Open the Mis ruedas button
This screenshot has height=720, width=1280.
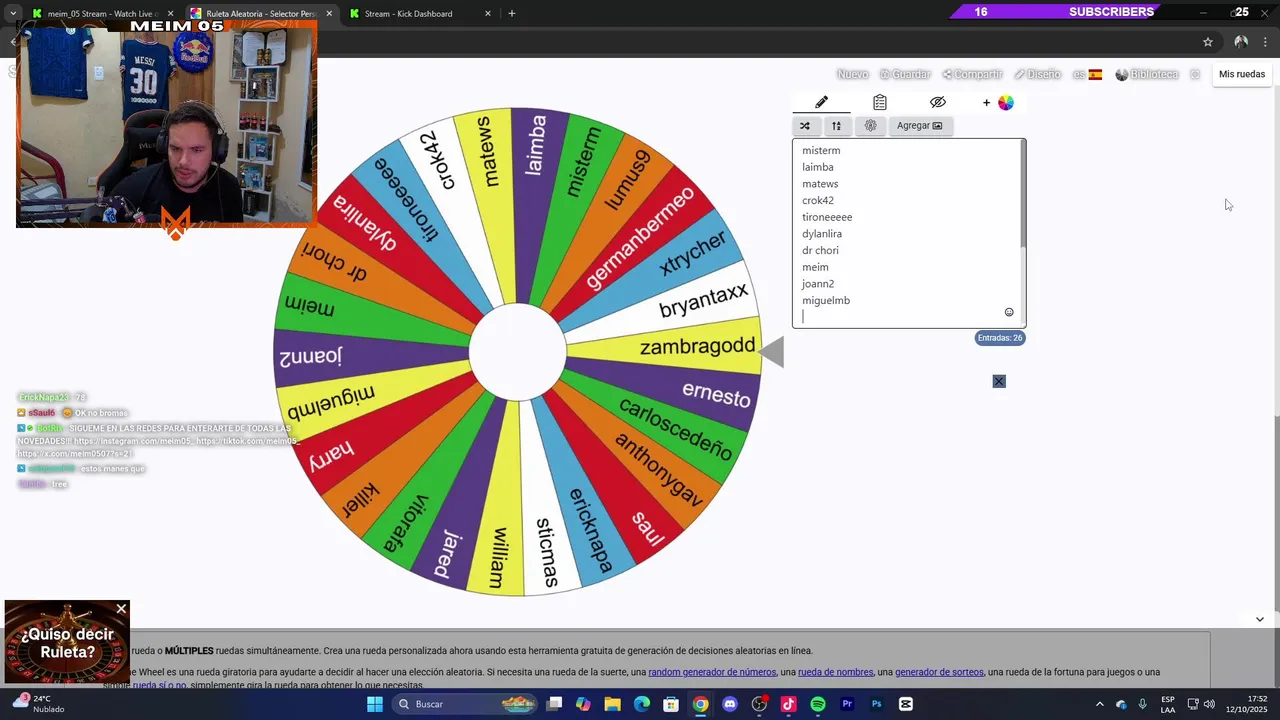[x=1242, y=74]
